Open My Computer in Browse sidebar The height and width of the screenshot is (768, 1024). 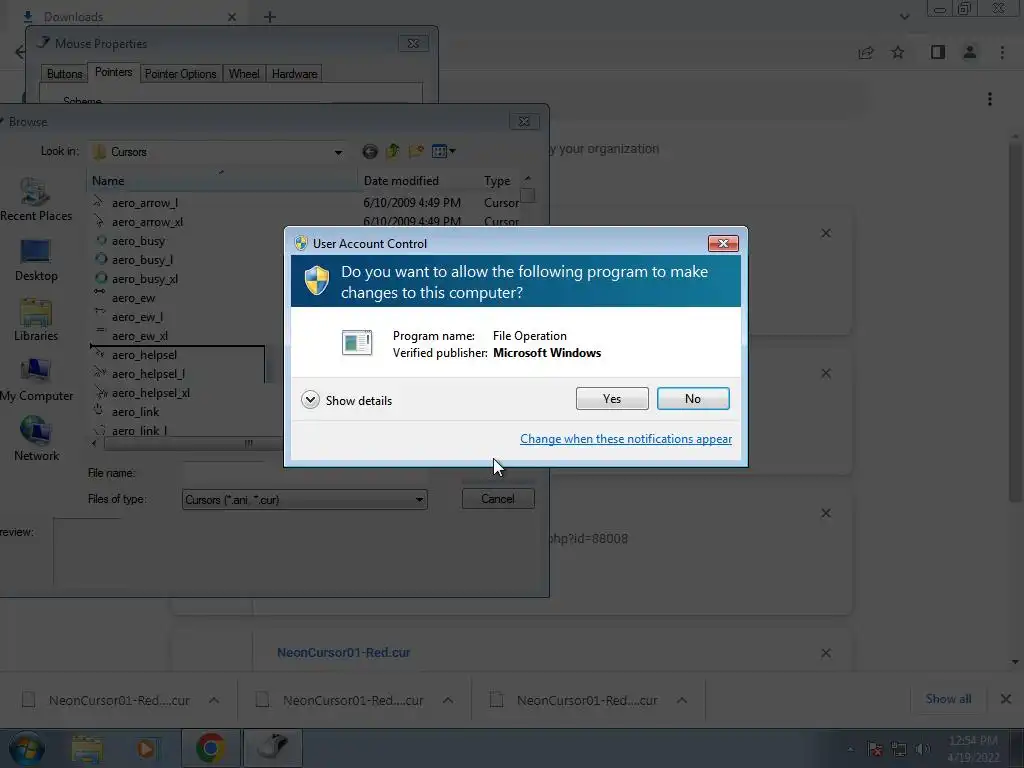(x=36, y=380)
